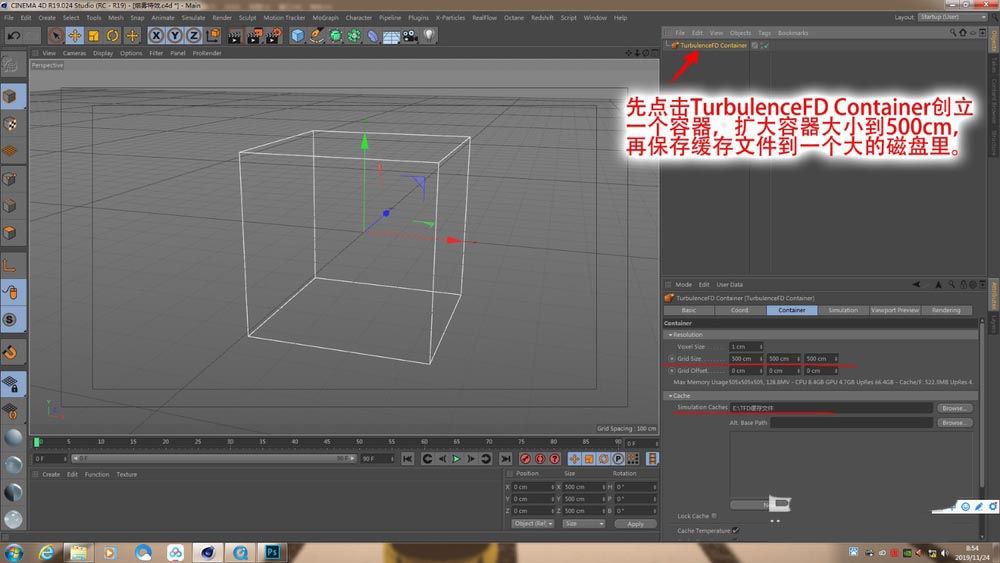Toggle Parameter keyframe recording P button
Viewport: 1000px width, 563px height.
618,459
